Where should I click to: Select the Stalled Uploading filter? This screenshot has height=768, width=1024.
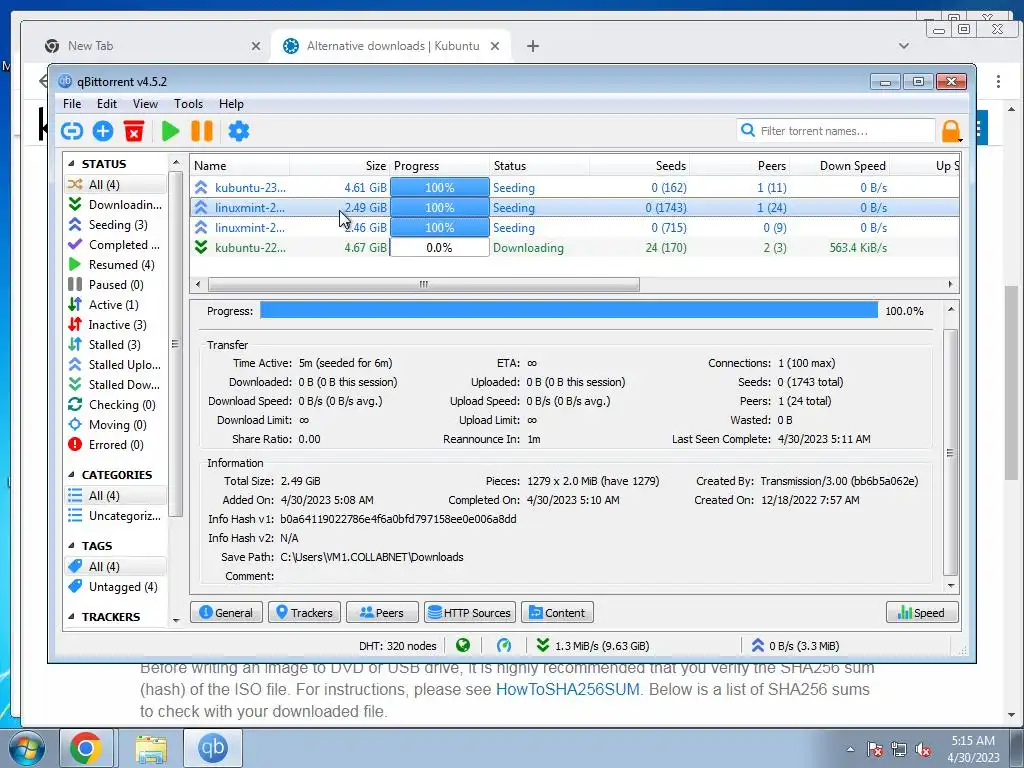(116, 365)
